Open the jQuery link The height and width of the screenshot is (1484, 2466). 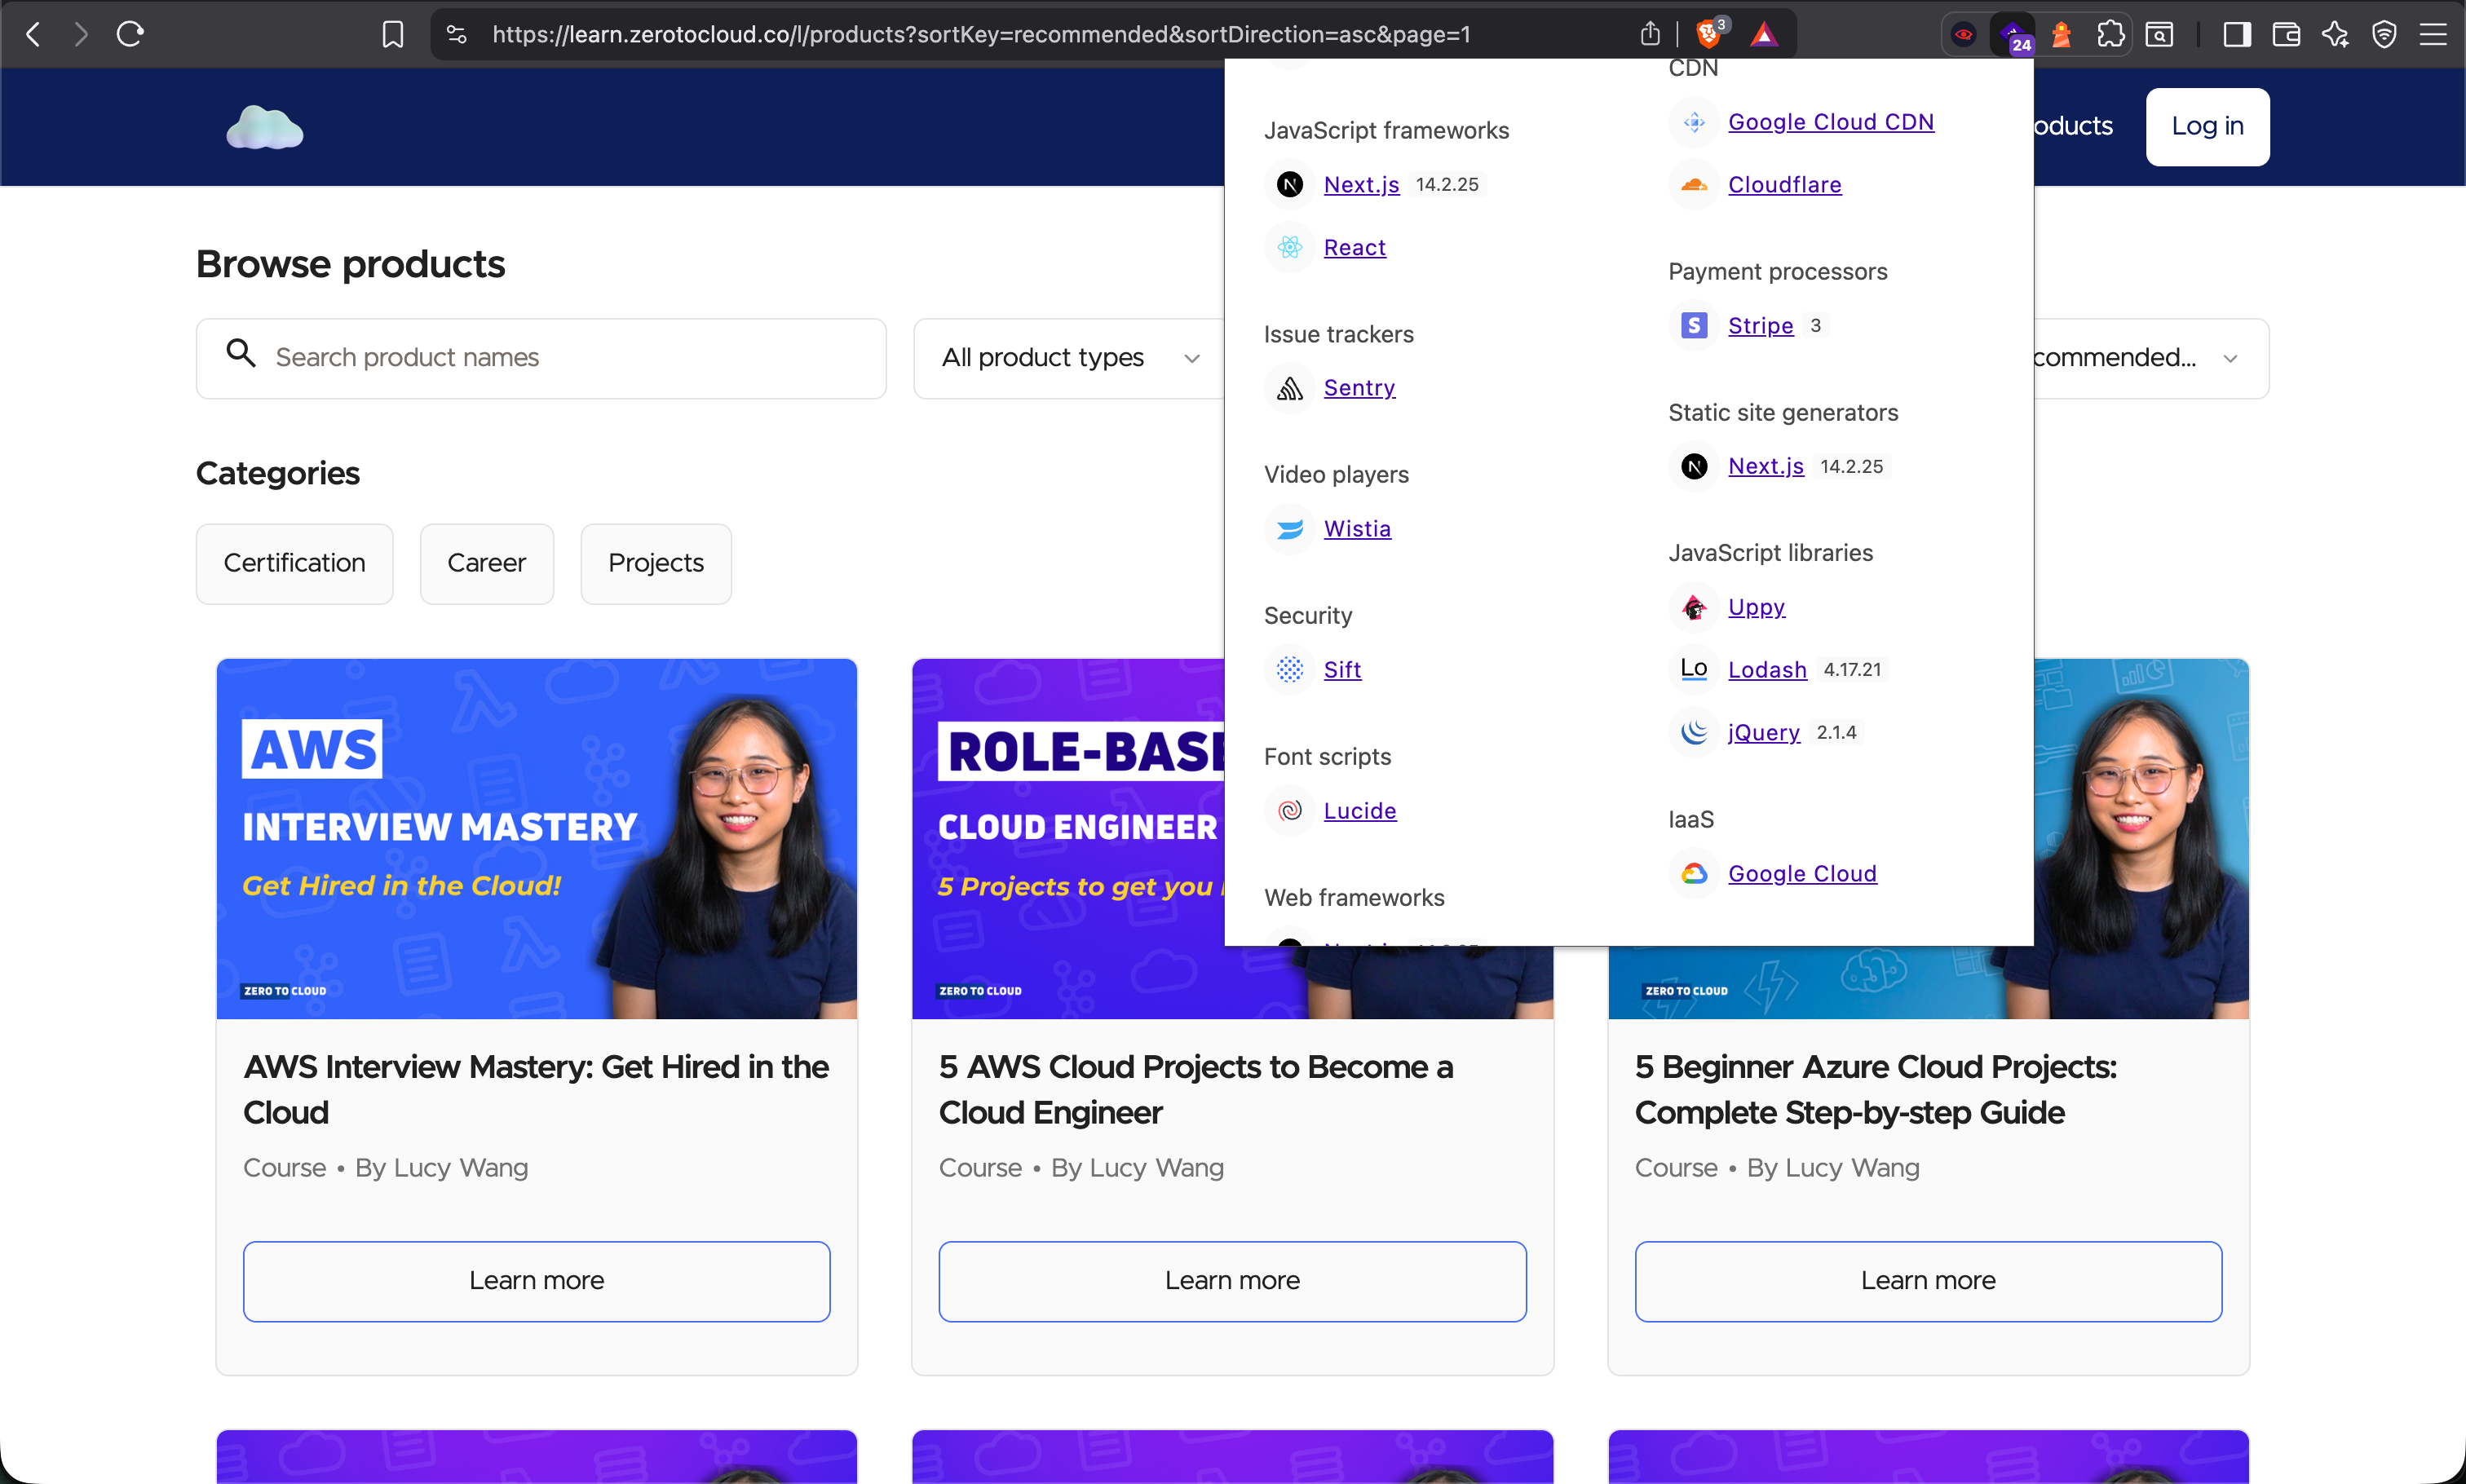1764,732
